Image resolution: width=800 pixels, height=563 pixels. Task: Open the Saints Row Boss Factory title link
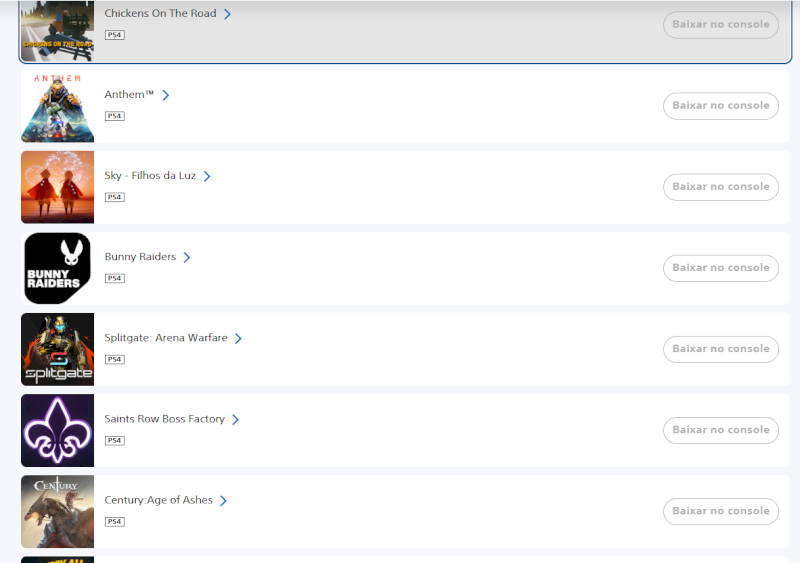point(164,419)
